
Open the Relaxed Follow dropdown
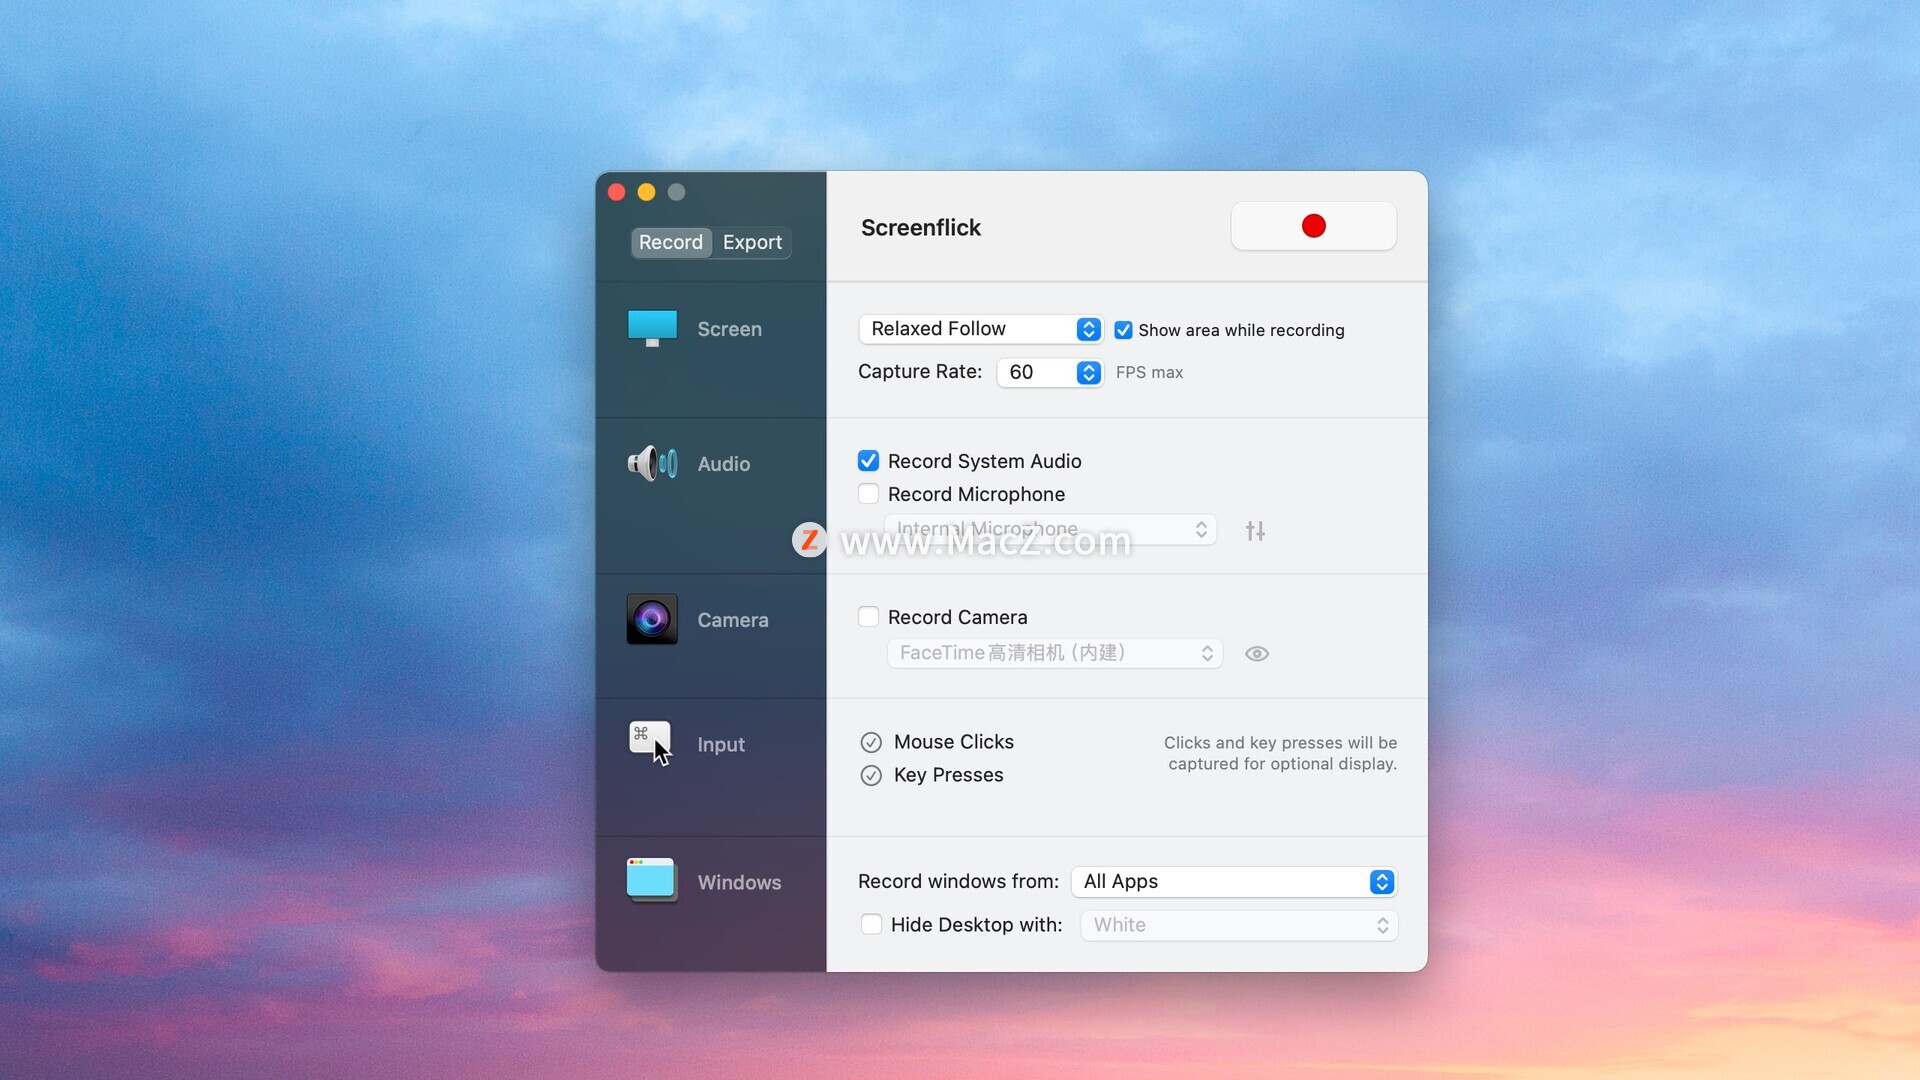point(980,329)
